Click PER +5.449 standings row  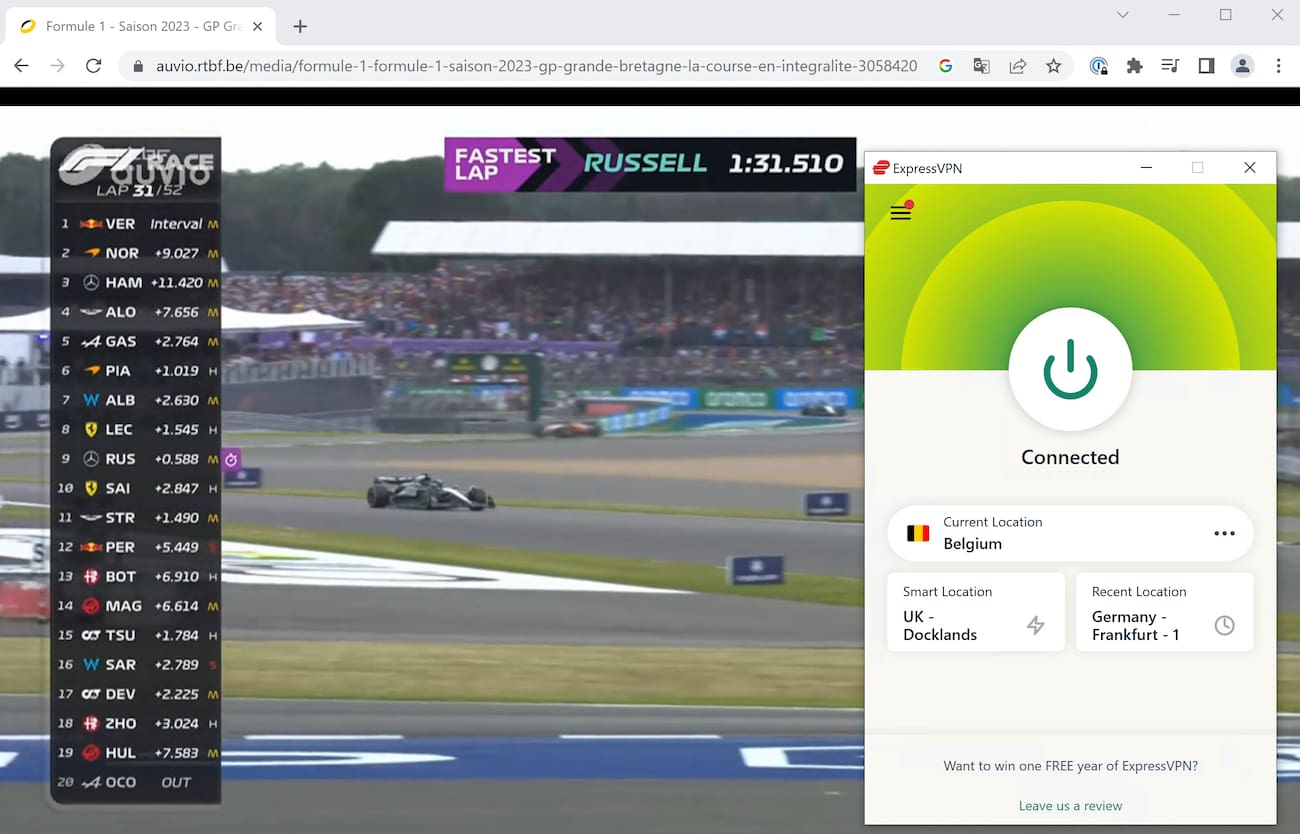137,547
